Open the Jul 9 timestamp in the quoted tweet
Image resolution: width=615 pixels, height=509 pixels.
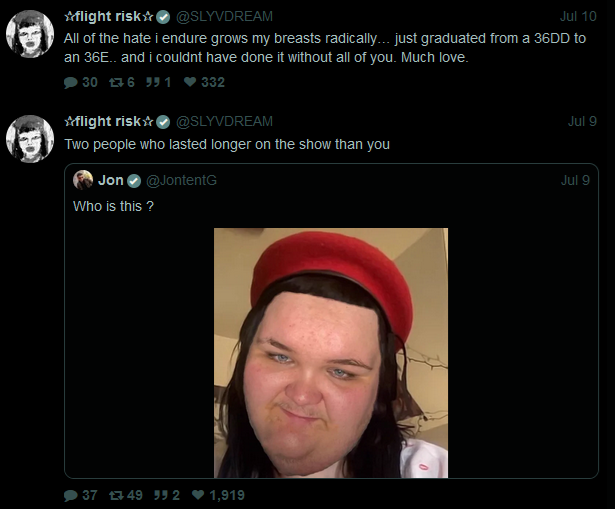pyautogui.click(x=575, y=180)
